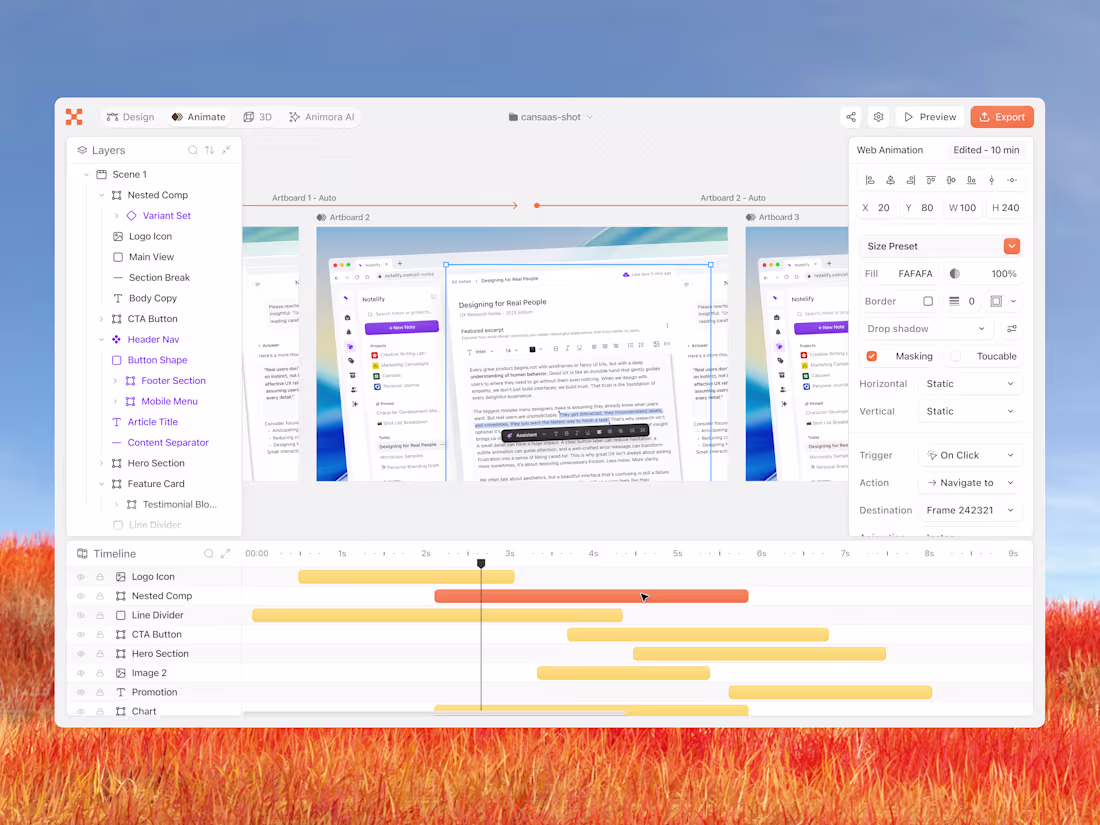
Task: Select the align left icon in properties panel
Action: pos(870,180)
